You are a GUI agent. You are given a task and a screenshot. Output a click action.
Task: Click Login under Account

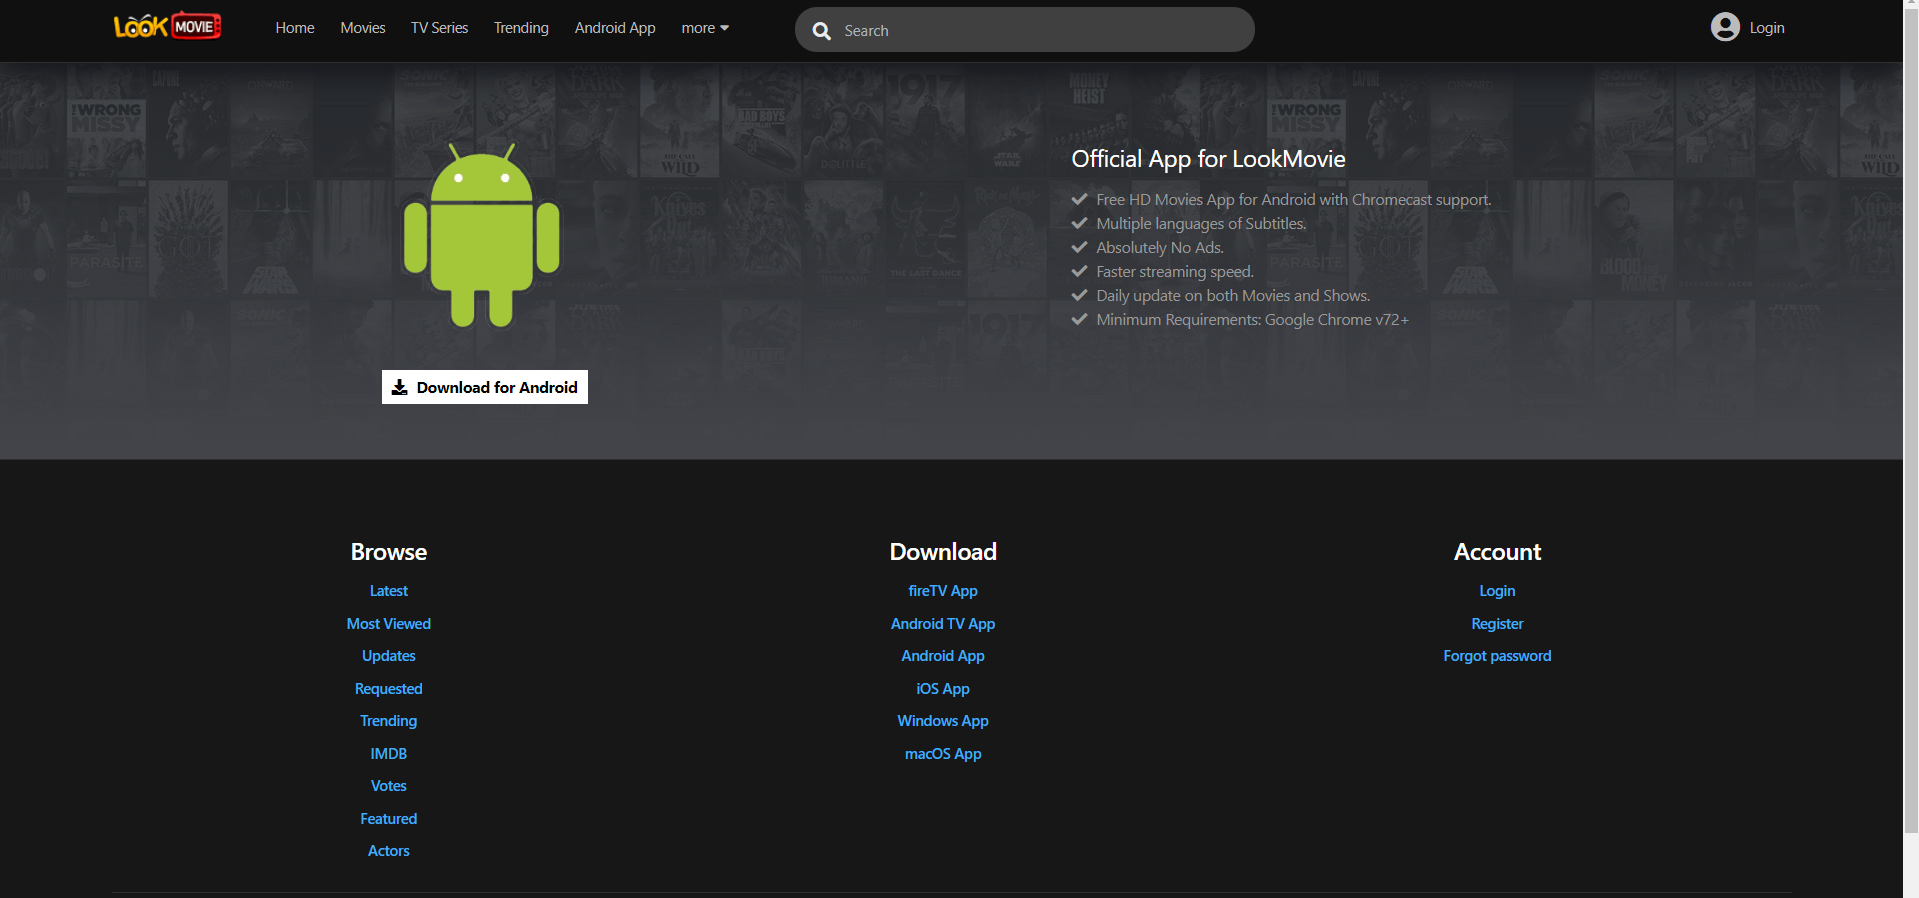pos(1497,591)
